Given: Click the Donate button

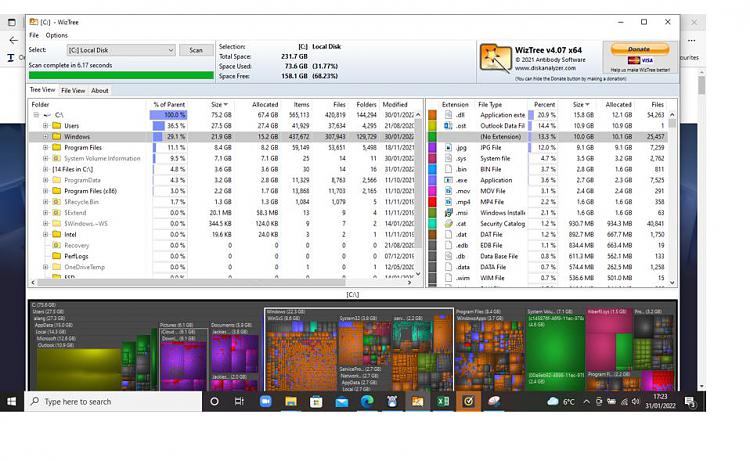Looking at the screenshot, I should (x=639, y=49).
